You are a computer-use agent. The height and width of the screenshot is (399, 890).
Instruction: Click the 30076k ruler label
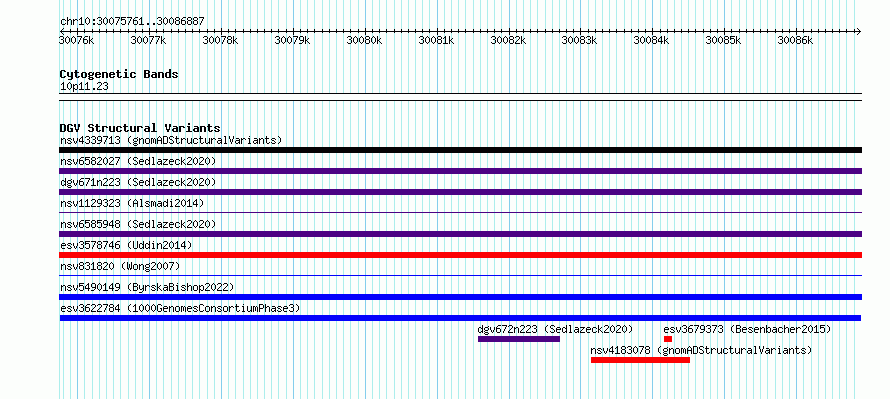pos(77,40)
